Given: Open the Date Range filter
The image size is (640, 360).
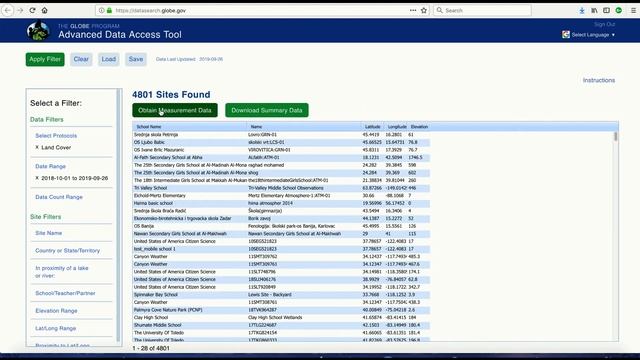Looking at the screenshot, I should [x=51, y=166].
